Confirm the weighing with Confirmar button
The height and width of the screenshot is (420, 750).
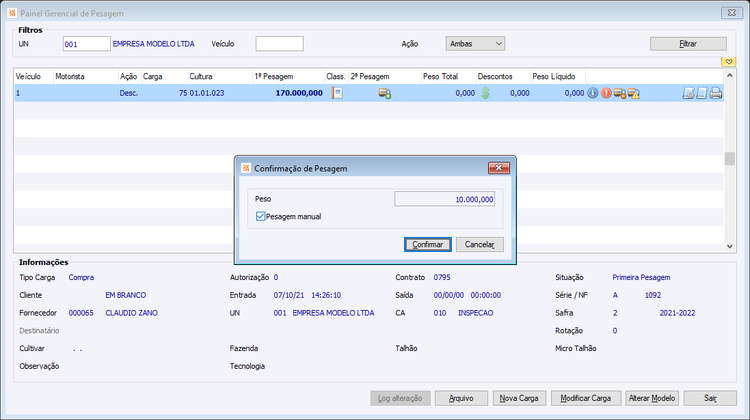428,244
